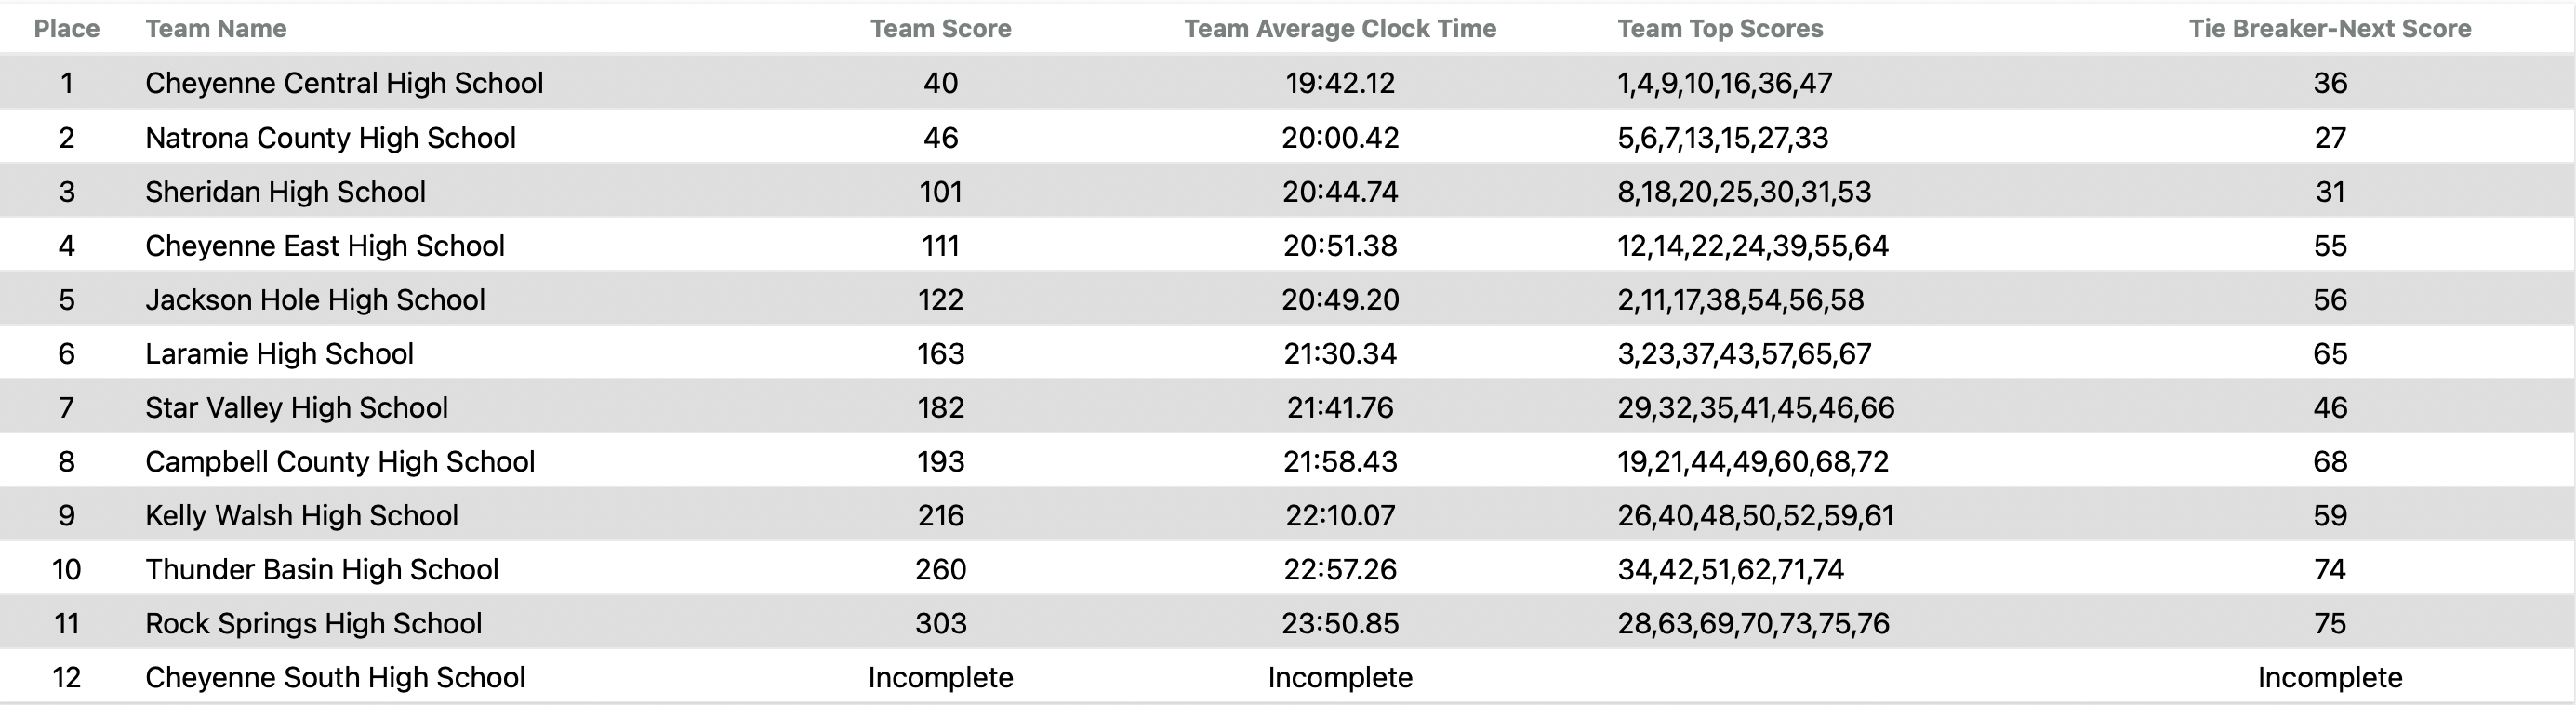This screenshot has height=705, width=2576.
Task: Click the Team Average Clock Time header
Action: [1340, 29]
